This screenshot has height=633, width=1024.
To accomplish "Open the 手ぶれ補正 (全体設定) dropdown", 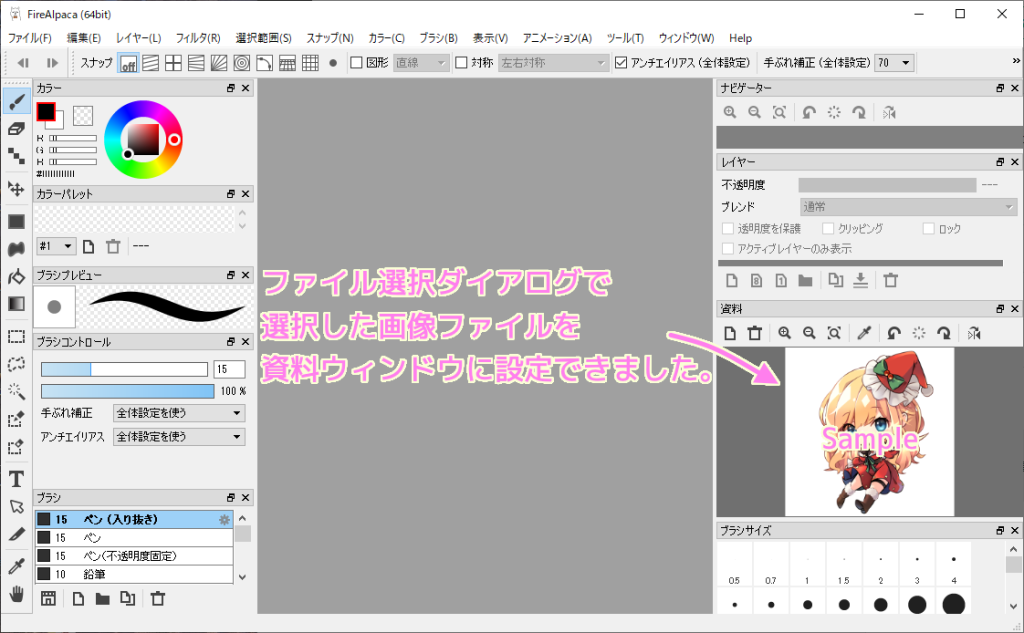I will [x=893, y=62].
